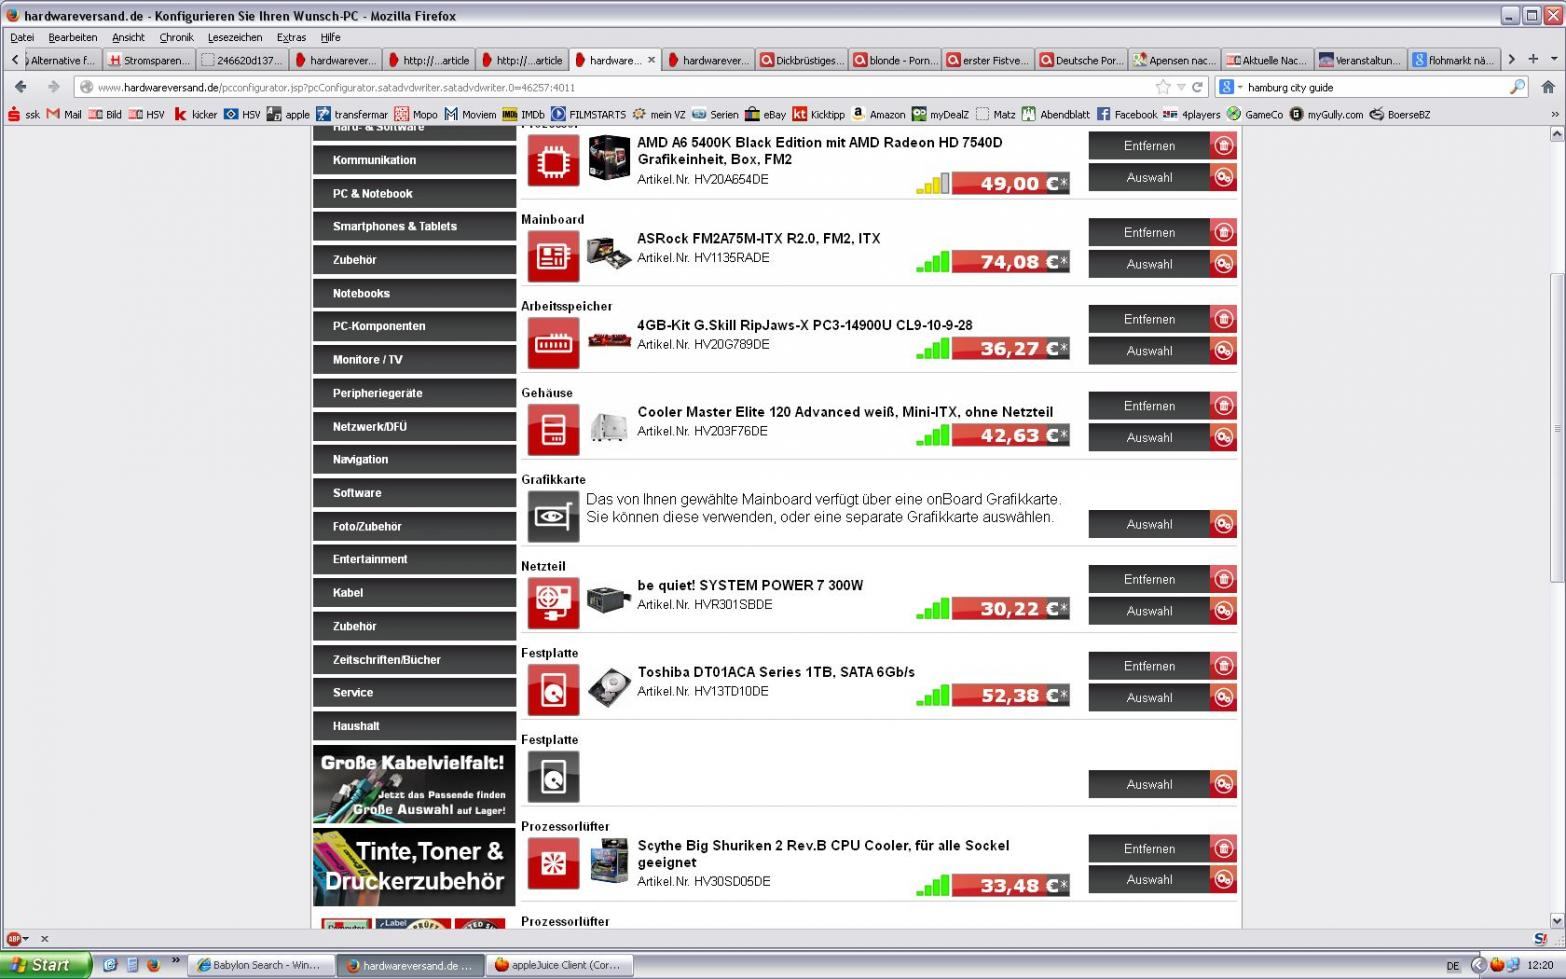The height and width of the screenshot is (979, 1566).
Task: Click trash icon for Toshiba DT01ACA drive
Action: click(1223, 666)
